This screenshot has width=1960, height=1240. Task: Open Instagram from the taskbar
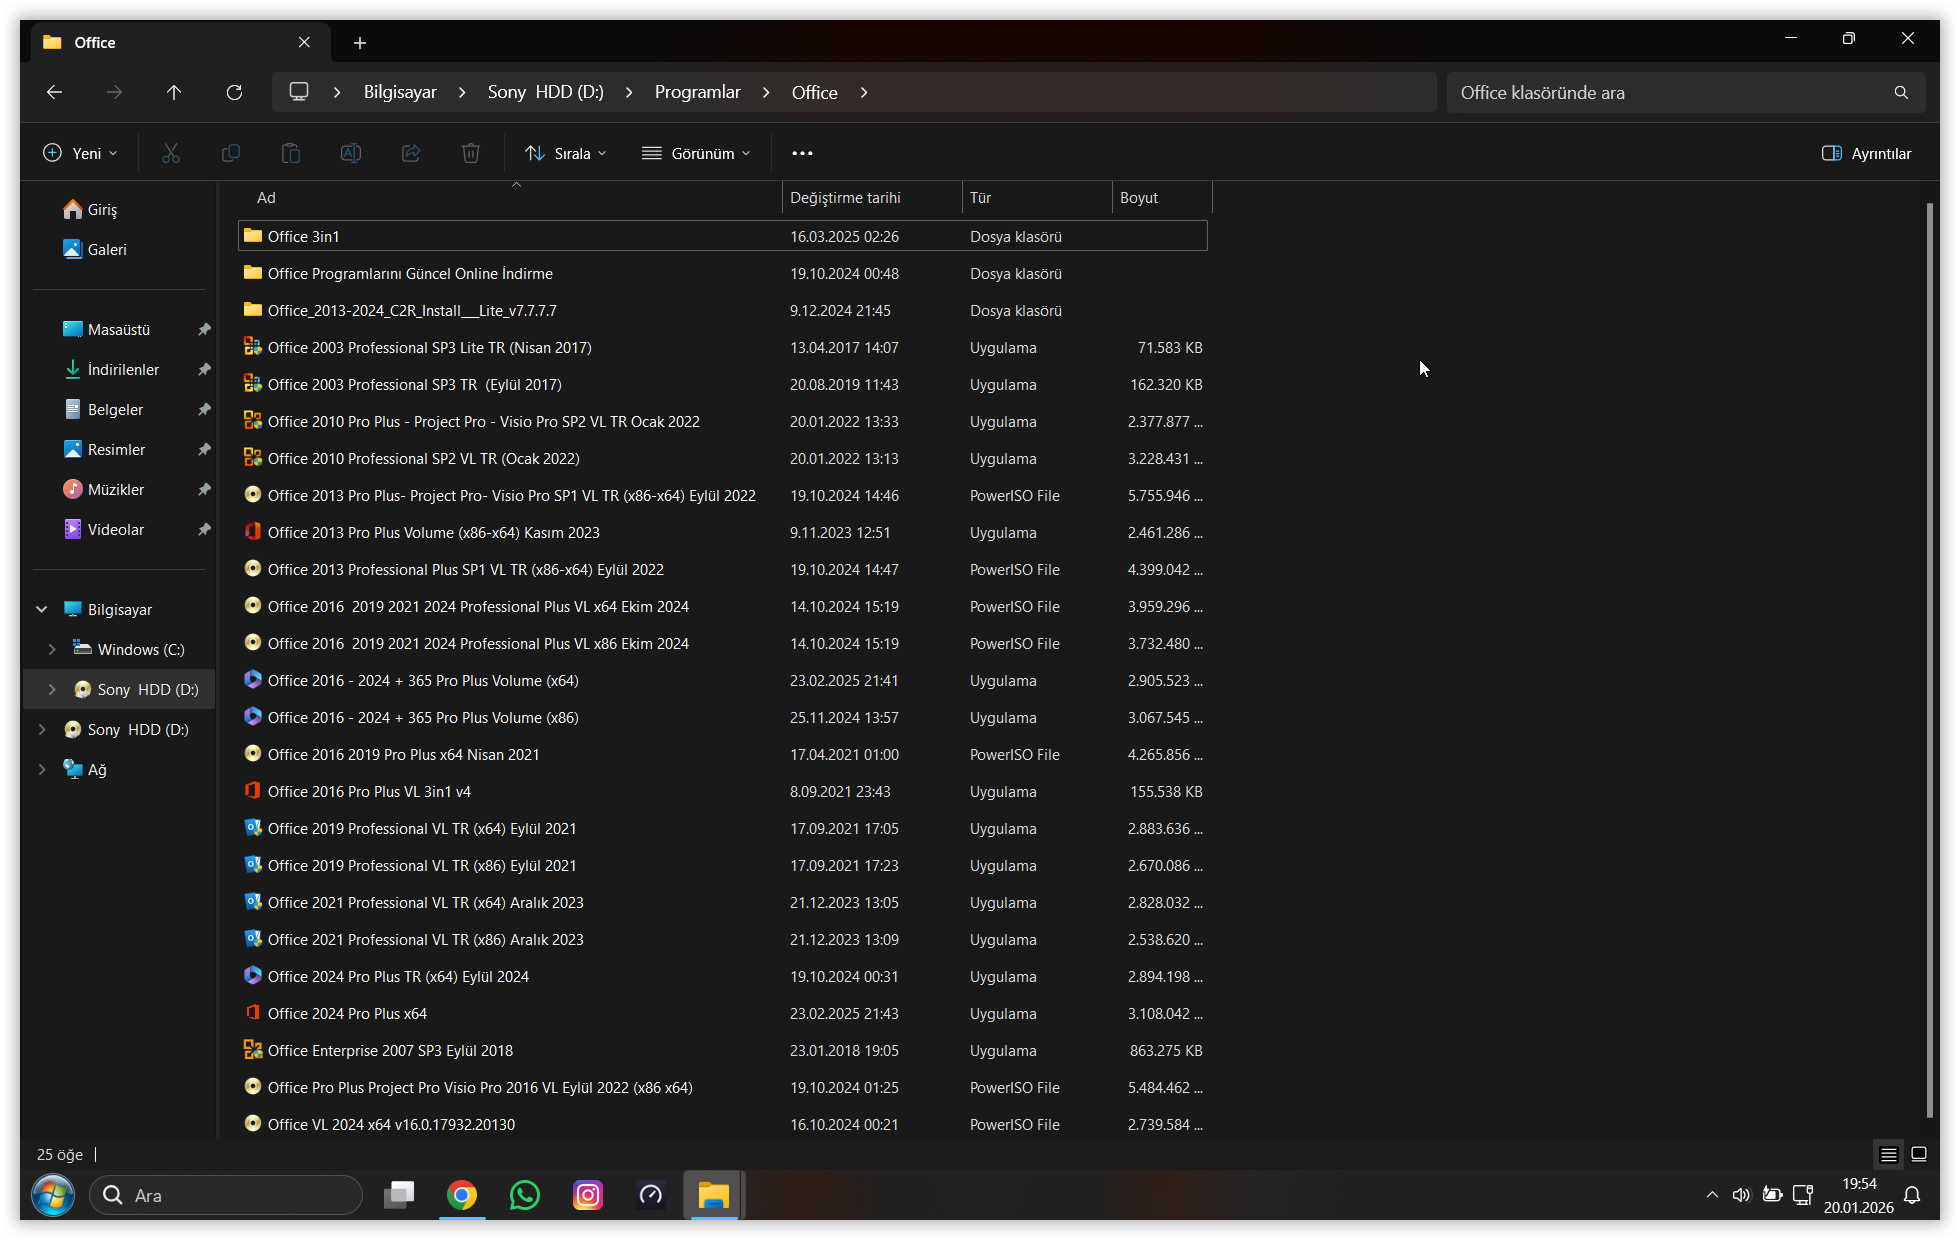(588, 1195)
